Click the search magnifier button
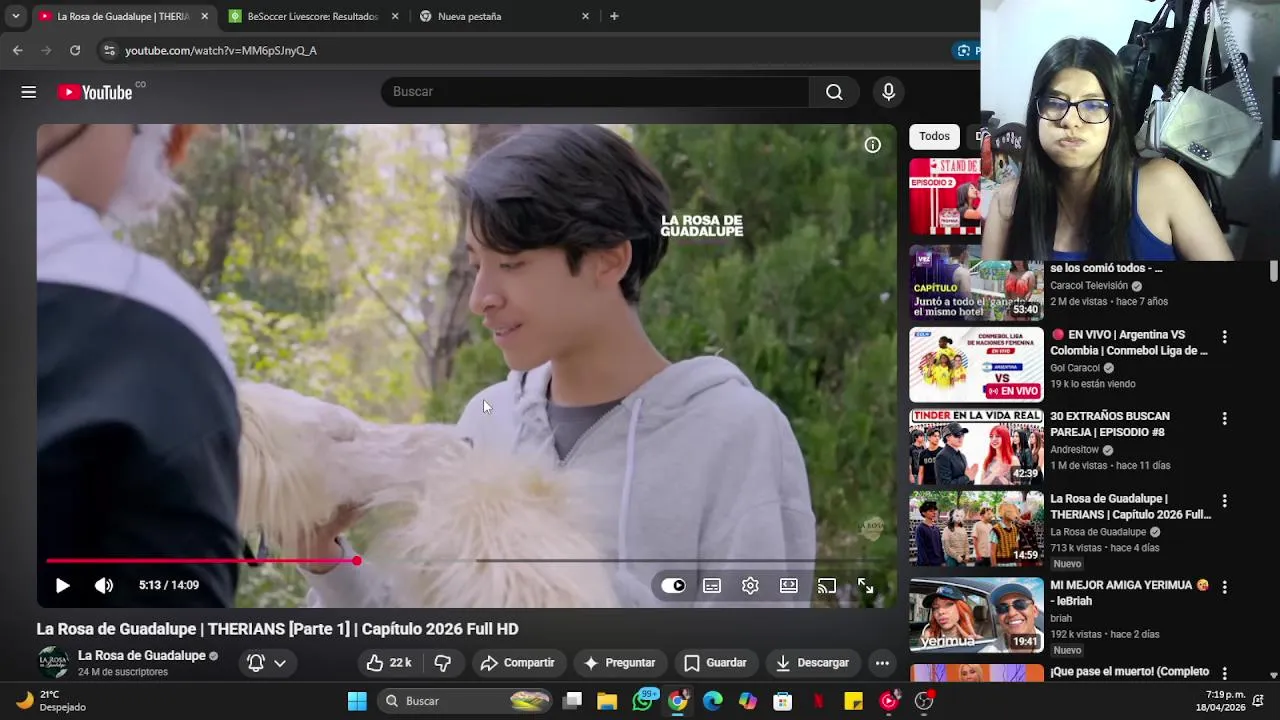1280x720 pixels. [834, 92]
